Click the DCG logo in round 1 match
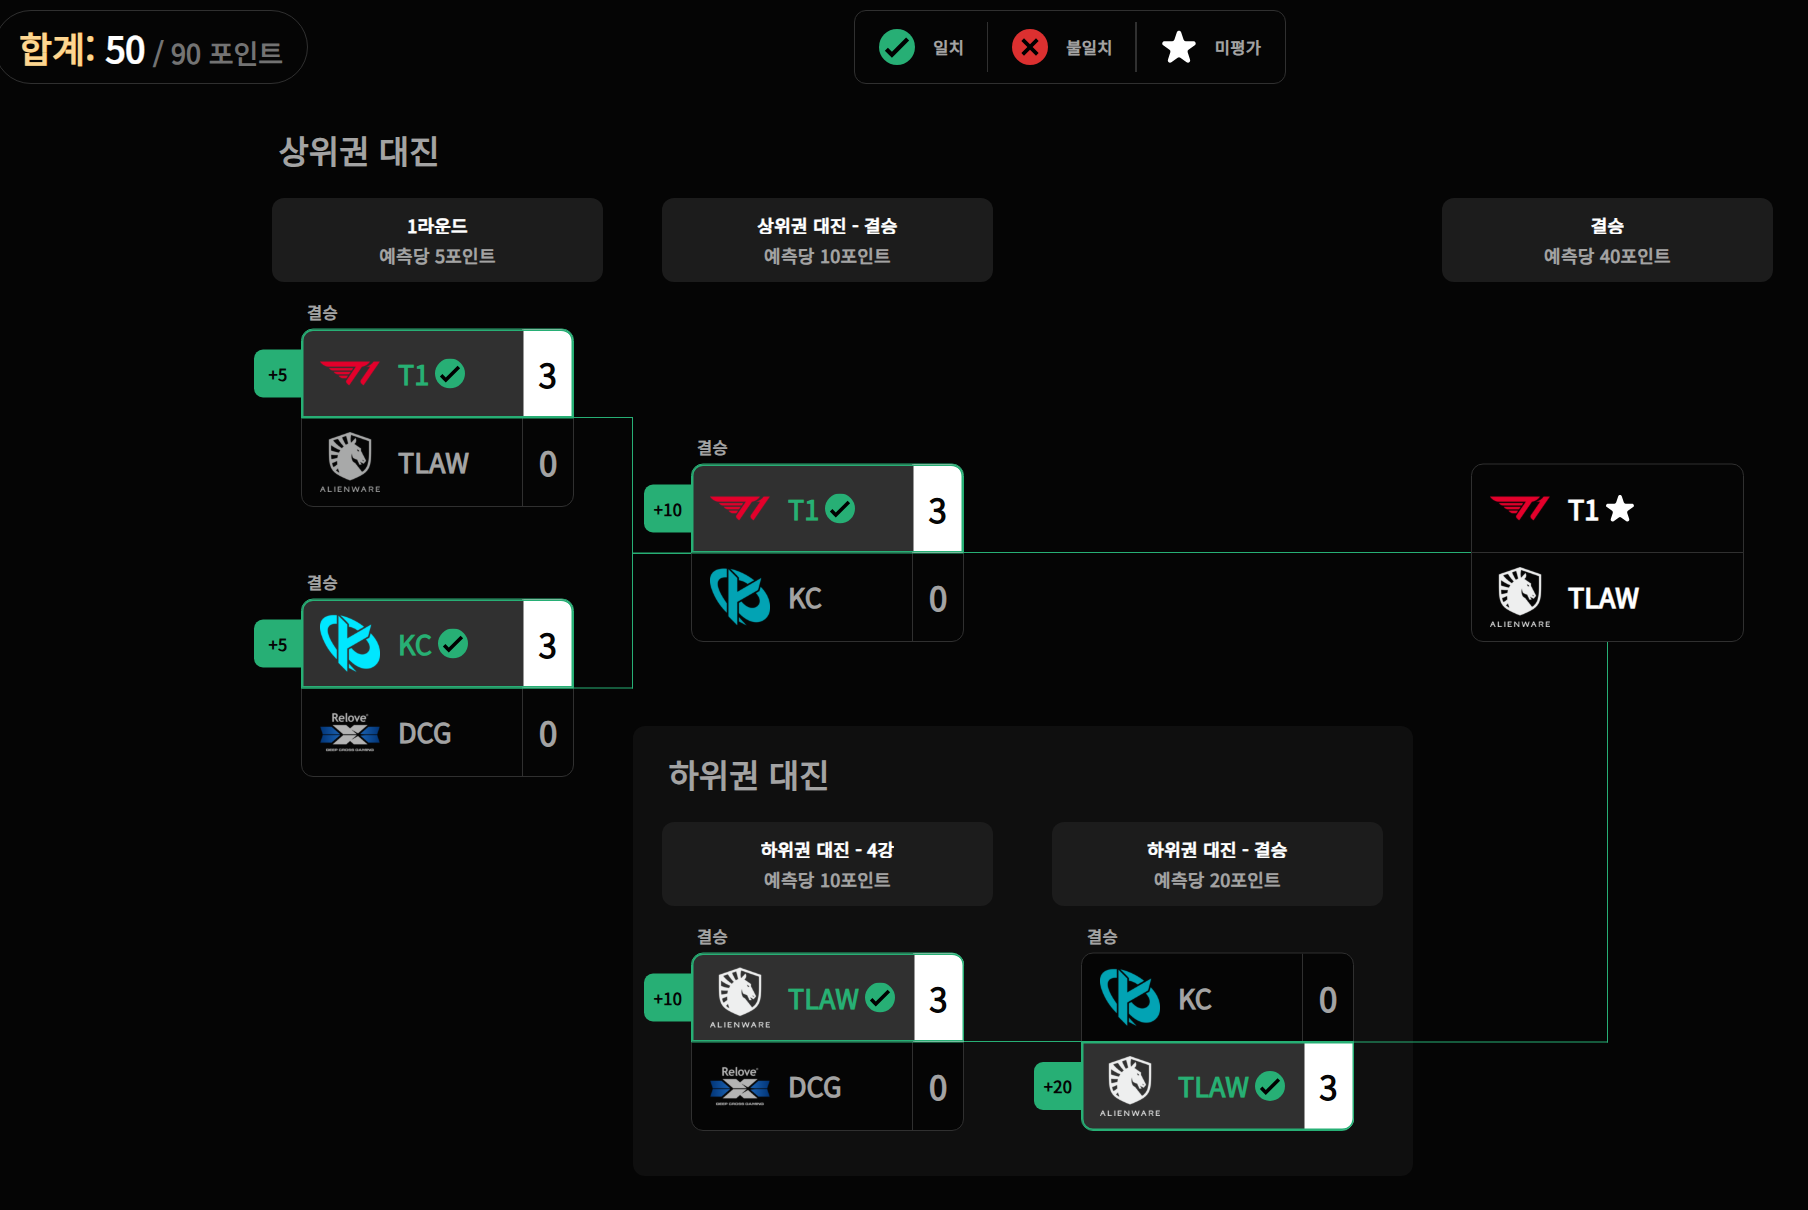The height and width of the screenshot is (1210, 1808). point(350,732)
